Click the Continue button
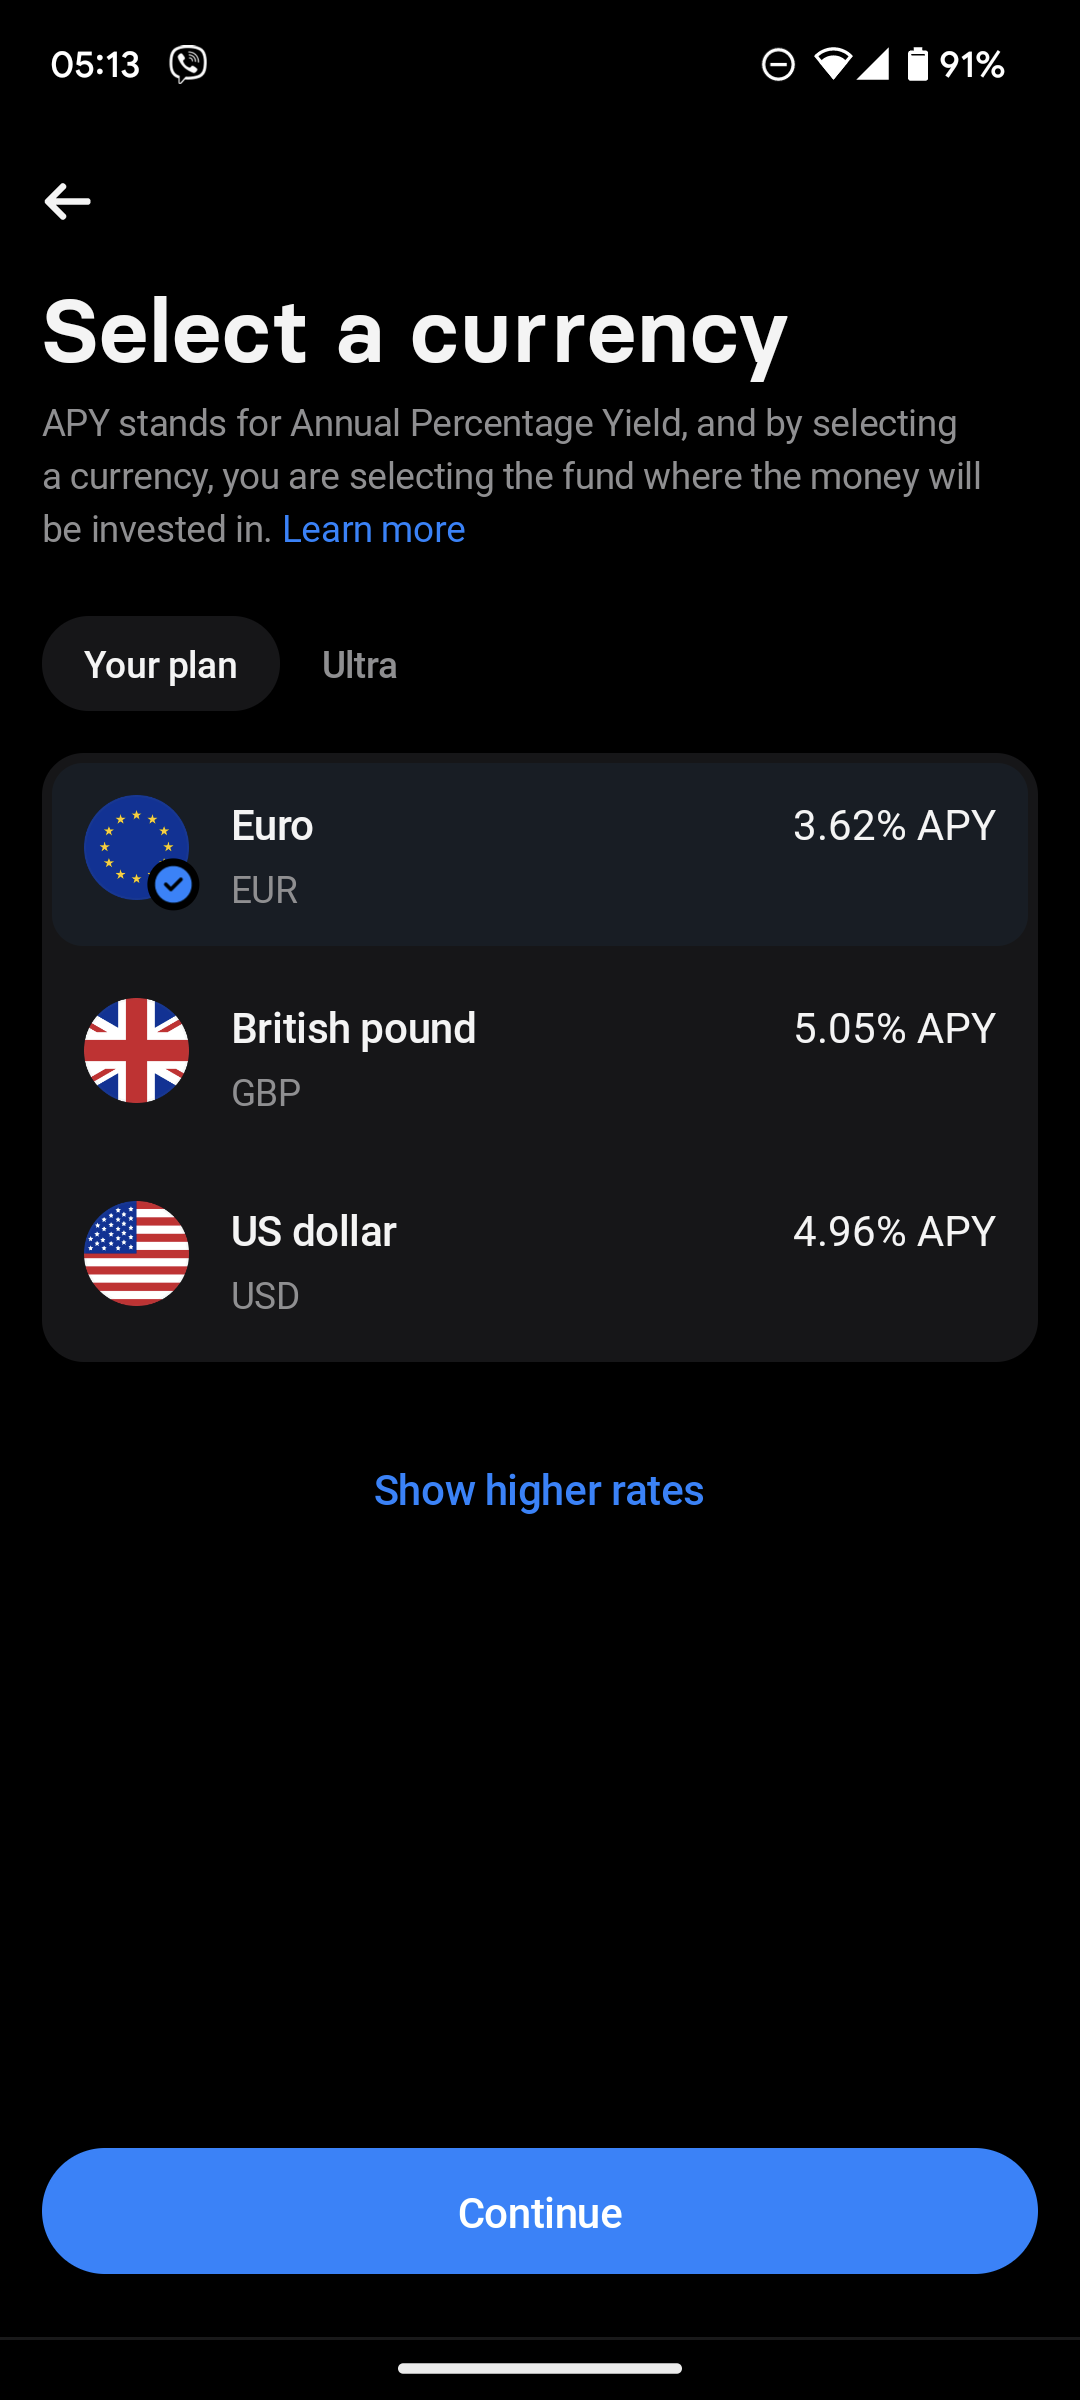1080x2400 pixels. tap(540, 2211)
